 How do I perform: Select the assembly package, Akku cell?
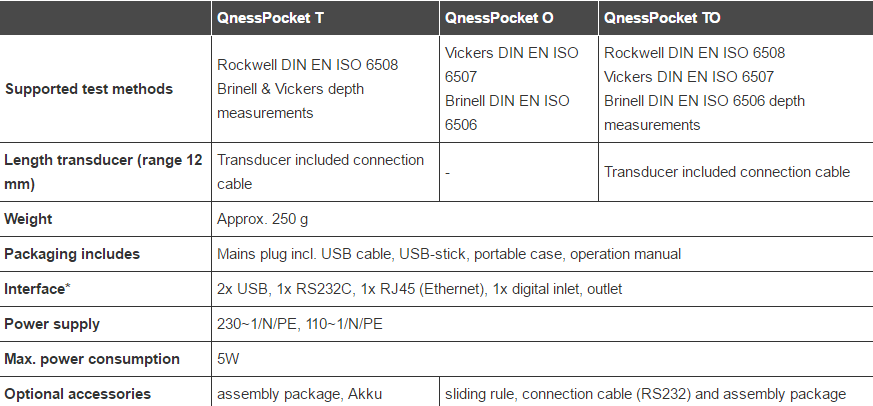300,394
